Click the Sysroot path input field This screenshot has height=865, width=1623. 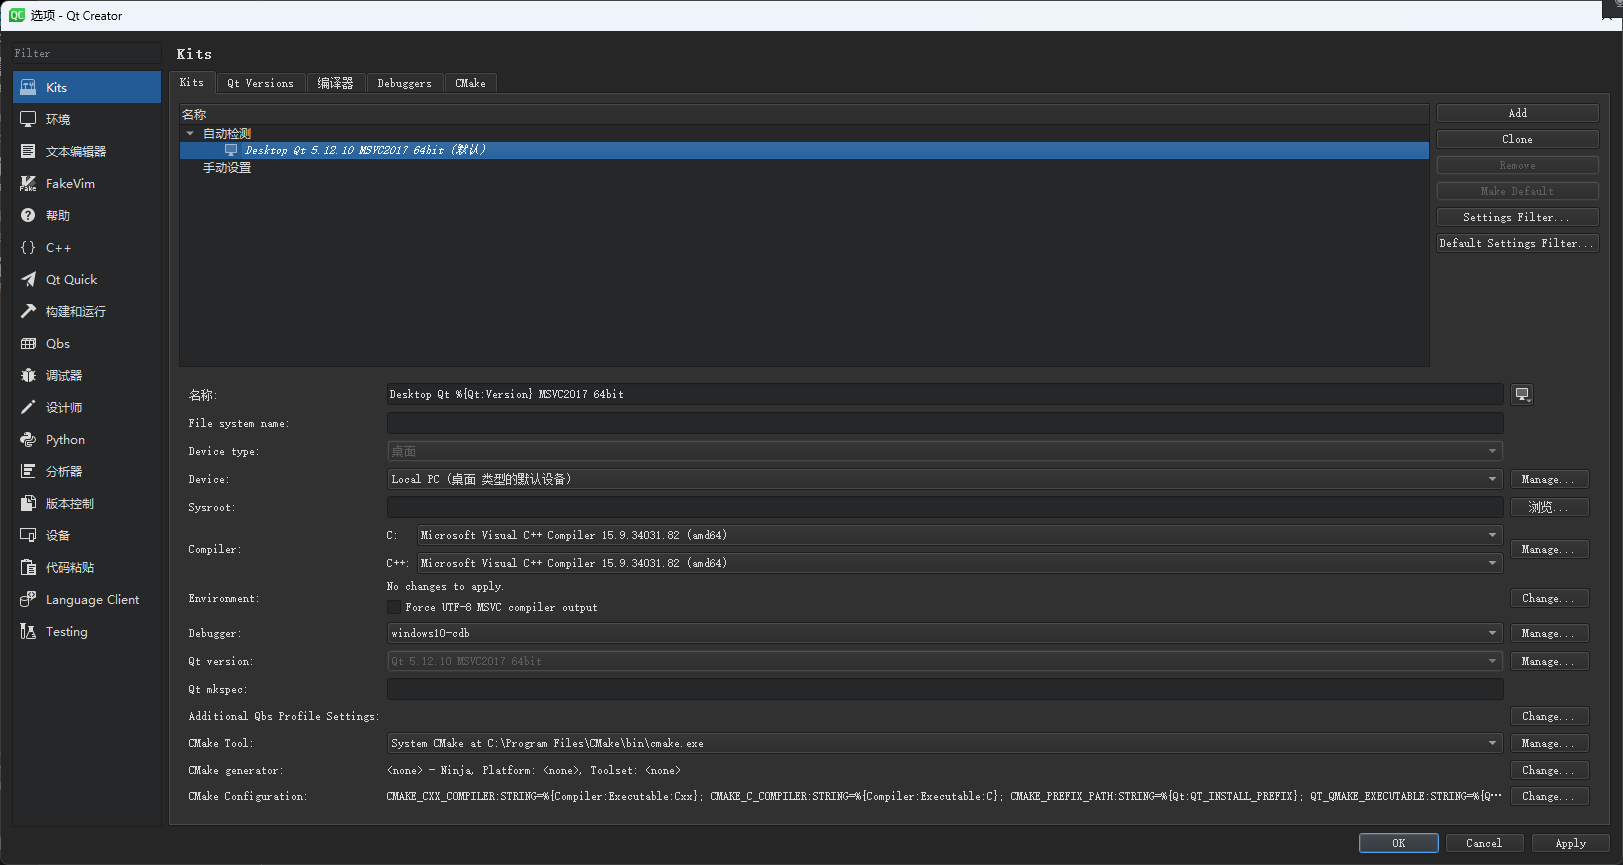point(945,507)
